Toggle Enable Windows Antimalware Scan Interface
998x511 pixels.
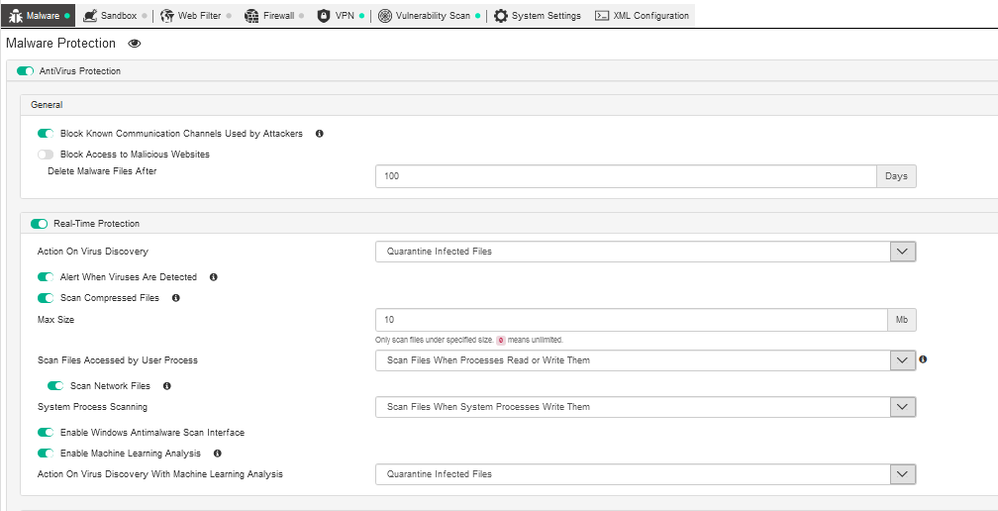click(x=45, y=433)
